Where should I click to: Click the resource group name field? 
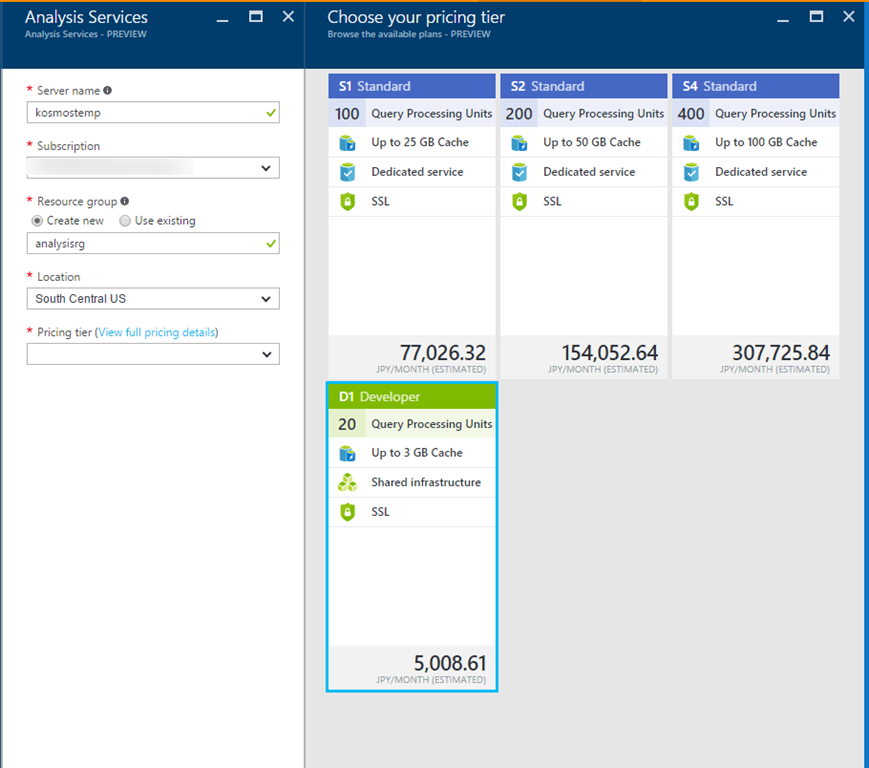[145, 243]
